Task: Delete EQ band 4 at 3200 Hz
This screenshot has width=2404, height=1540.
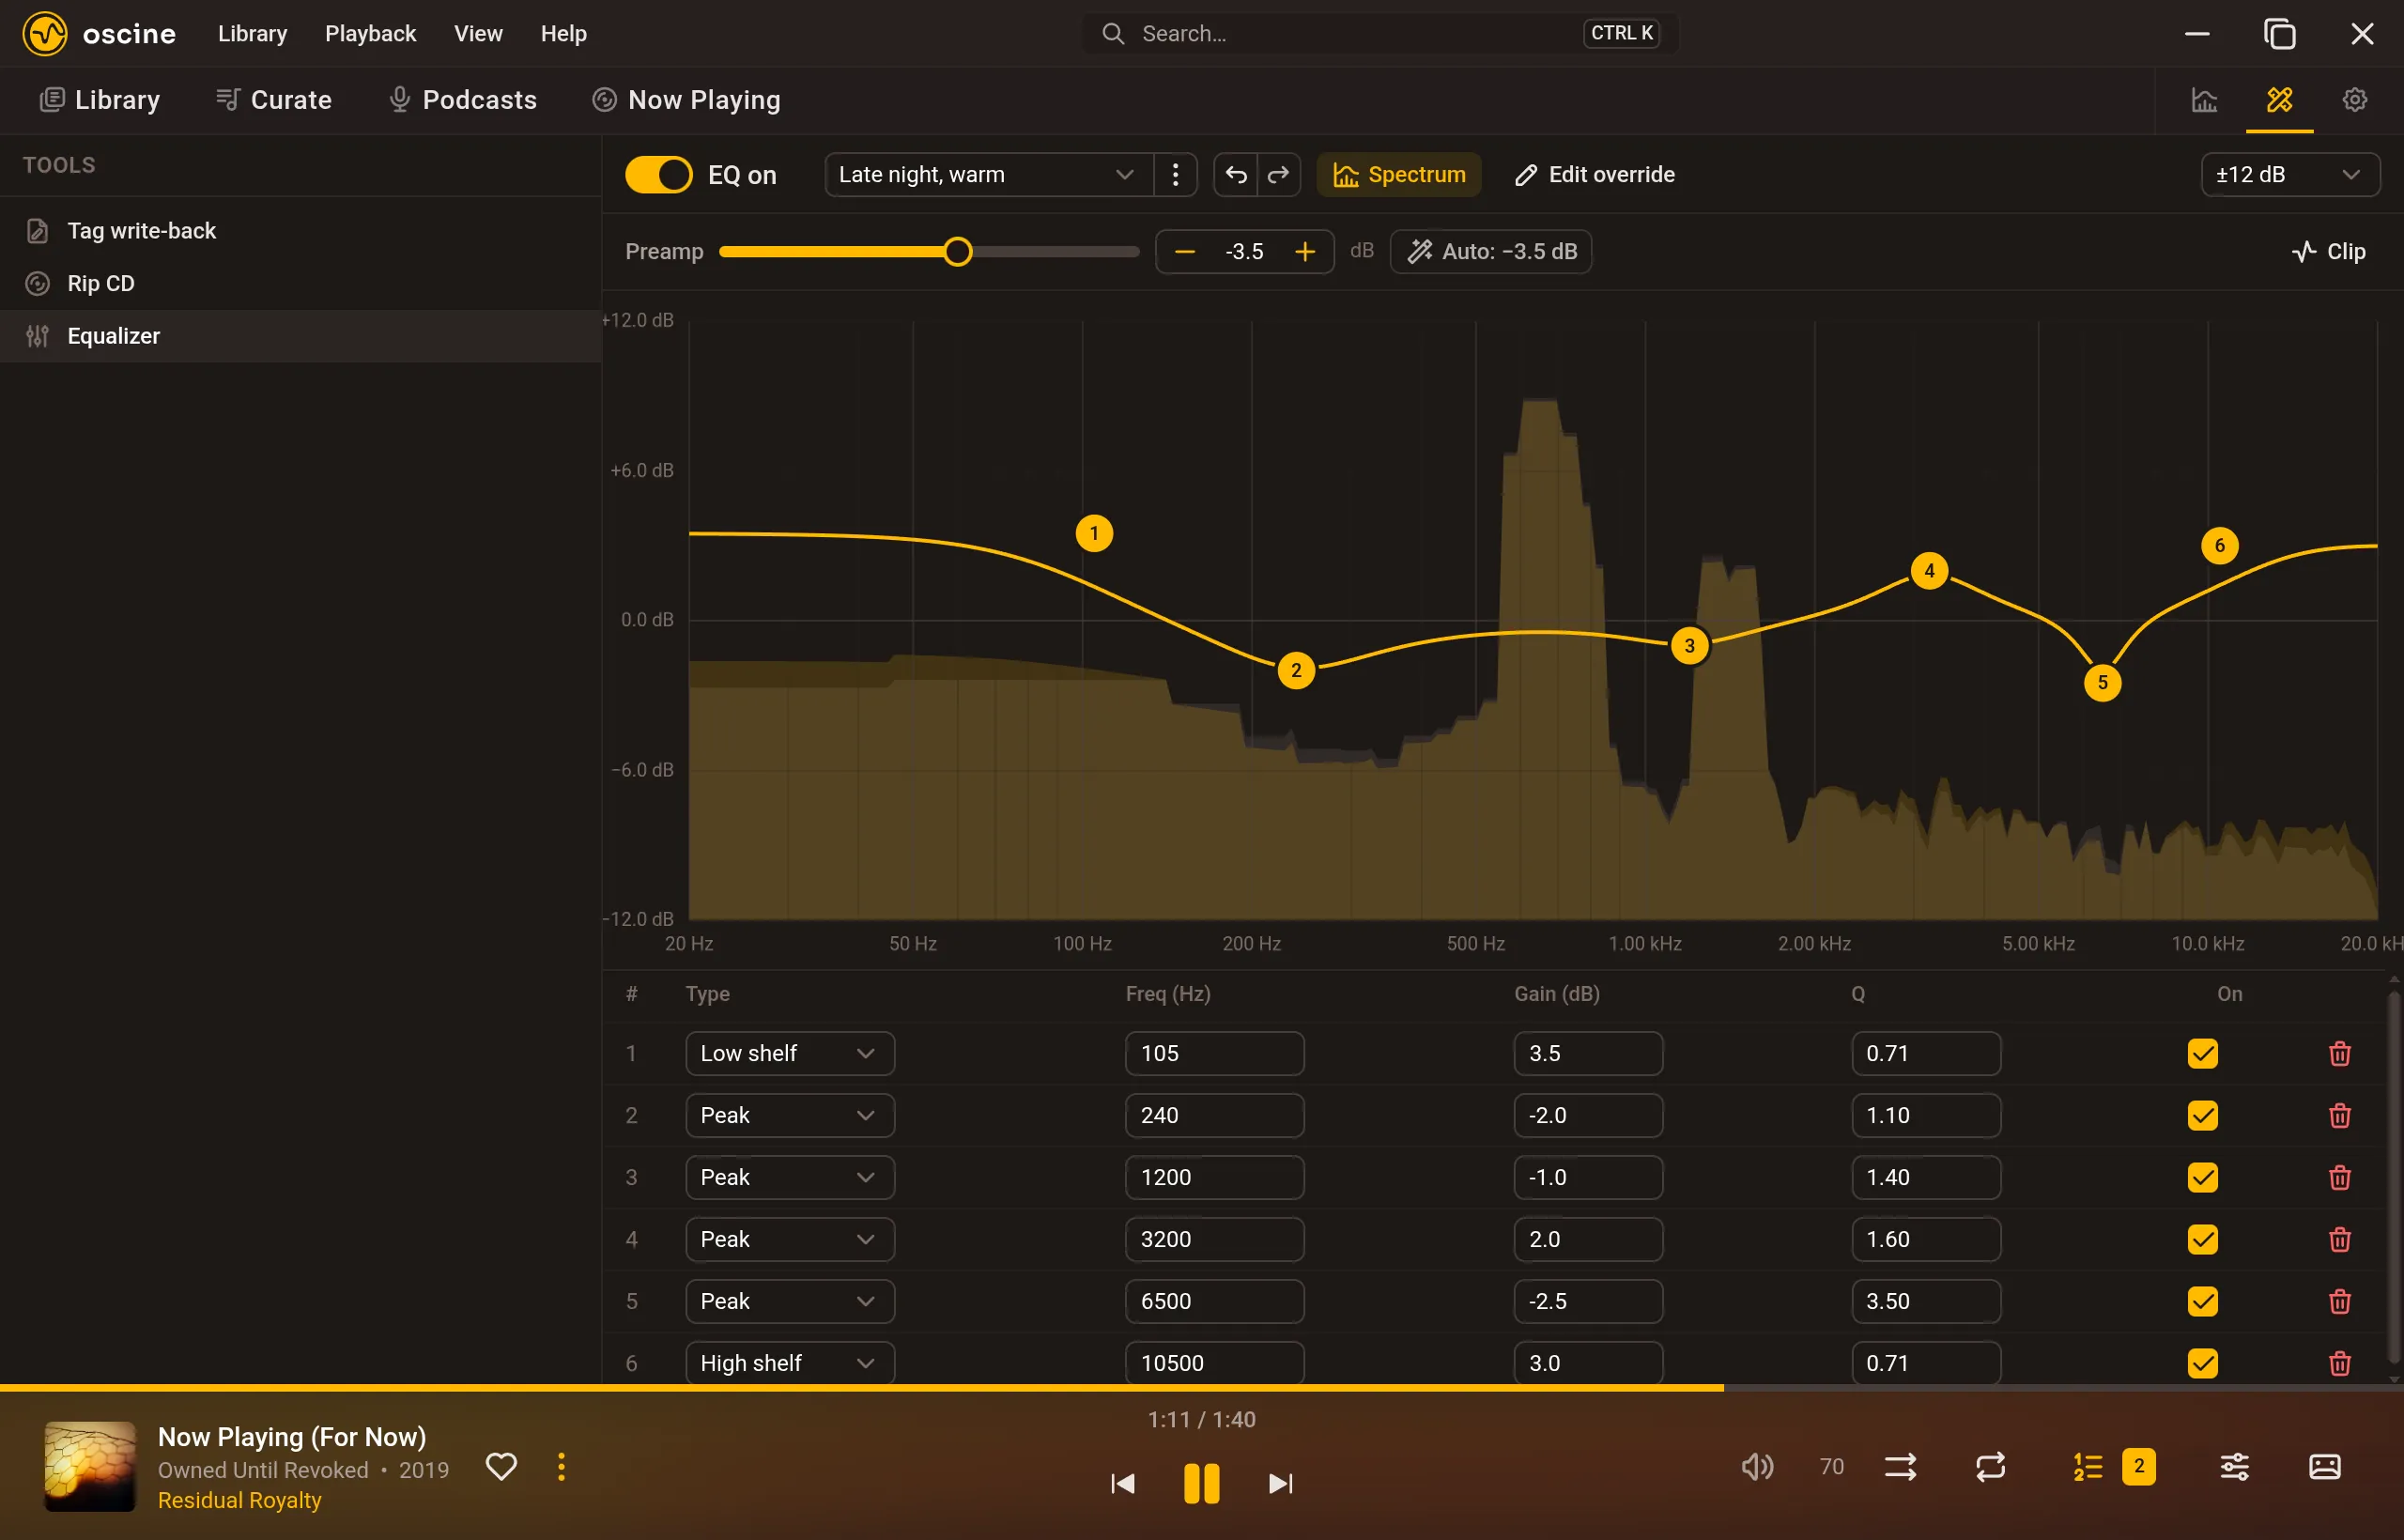Action: tap(2339, 1240)
